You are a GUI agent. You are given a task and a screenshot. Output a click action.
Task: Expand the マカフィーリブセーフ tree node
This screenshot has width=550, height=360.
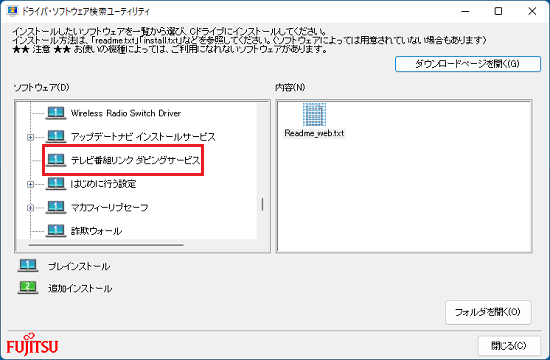pyautogui.click(x=31, y=208)
